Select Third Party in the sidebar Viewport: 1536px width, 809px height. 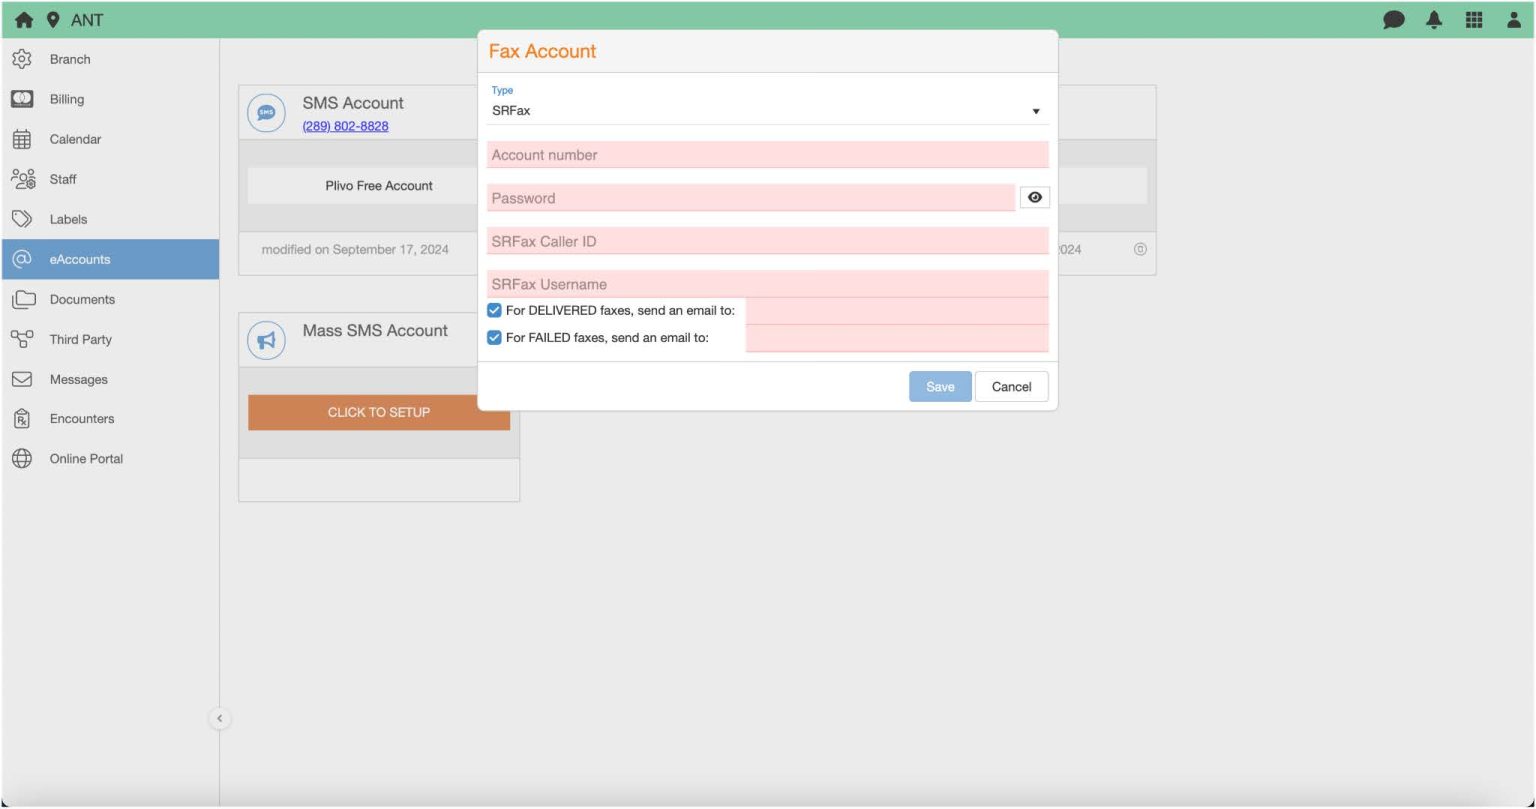(x=81, y=339)
